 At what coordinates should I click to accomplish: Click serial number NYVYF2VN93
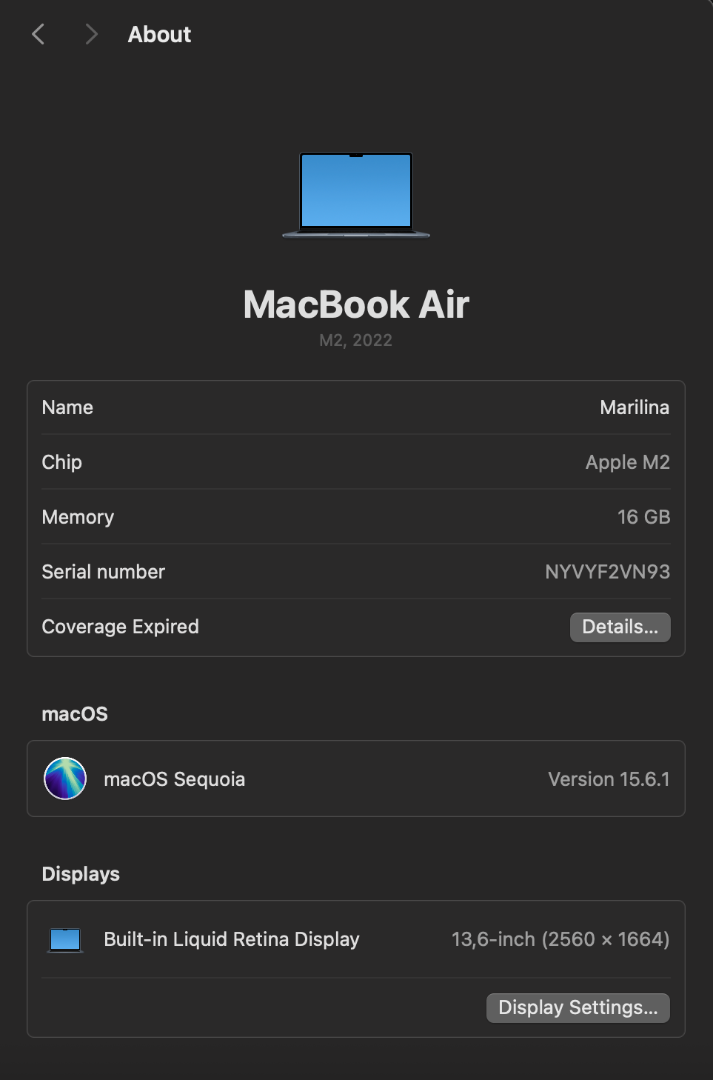[x=608, y=572]
